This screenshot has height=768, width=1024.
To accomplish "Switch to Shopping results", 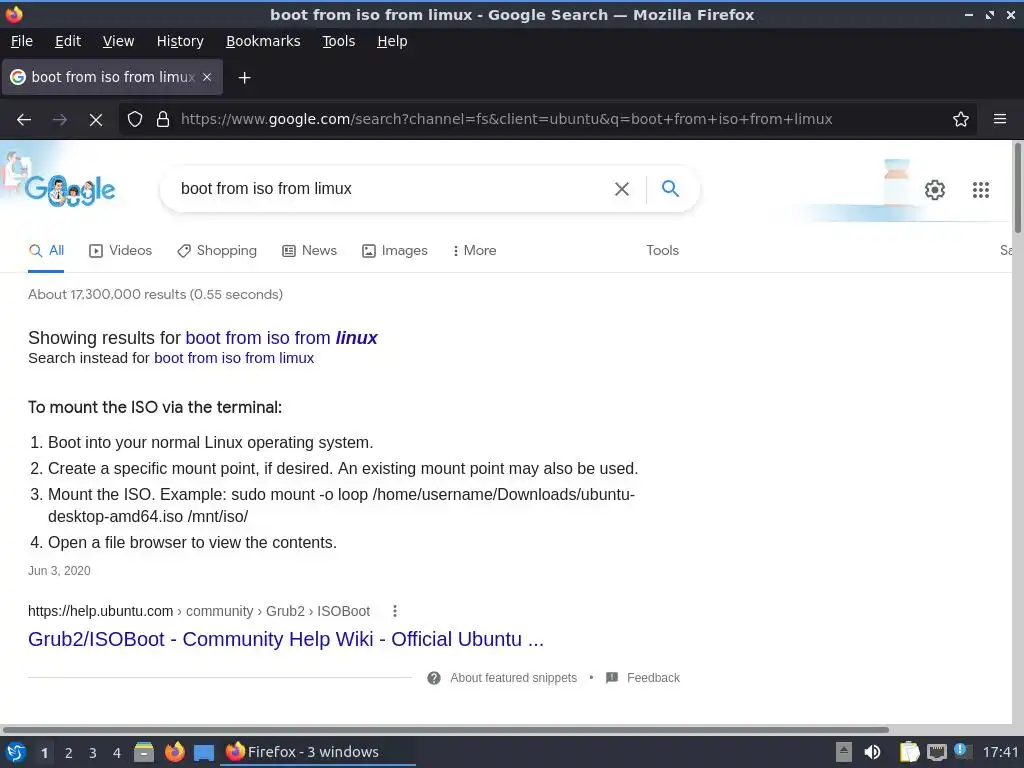I will [x=217, y=251].
